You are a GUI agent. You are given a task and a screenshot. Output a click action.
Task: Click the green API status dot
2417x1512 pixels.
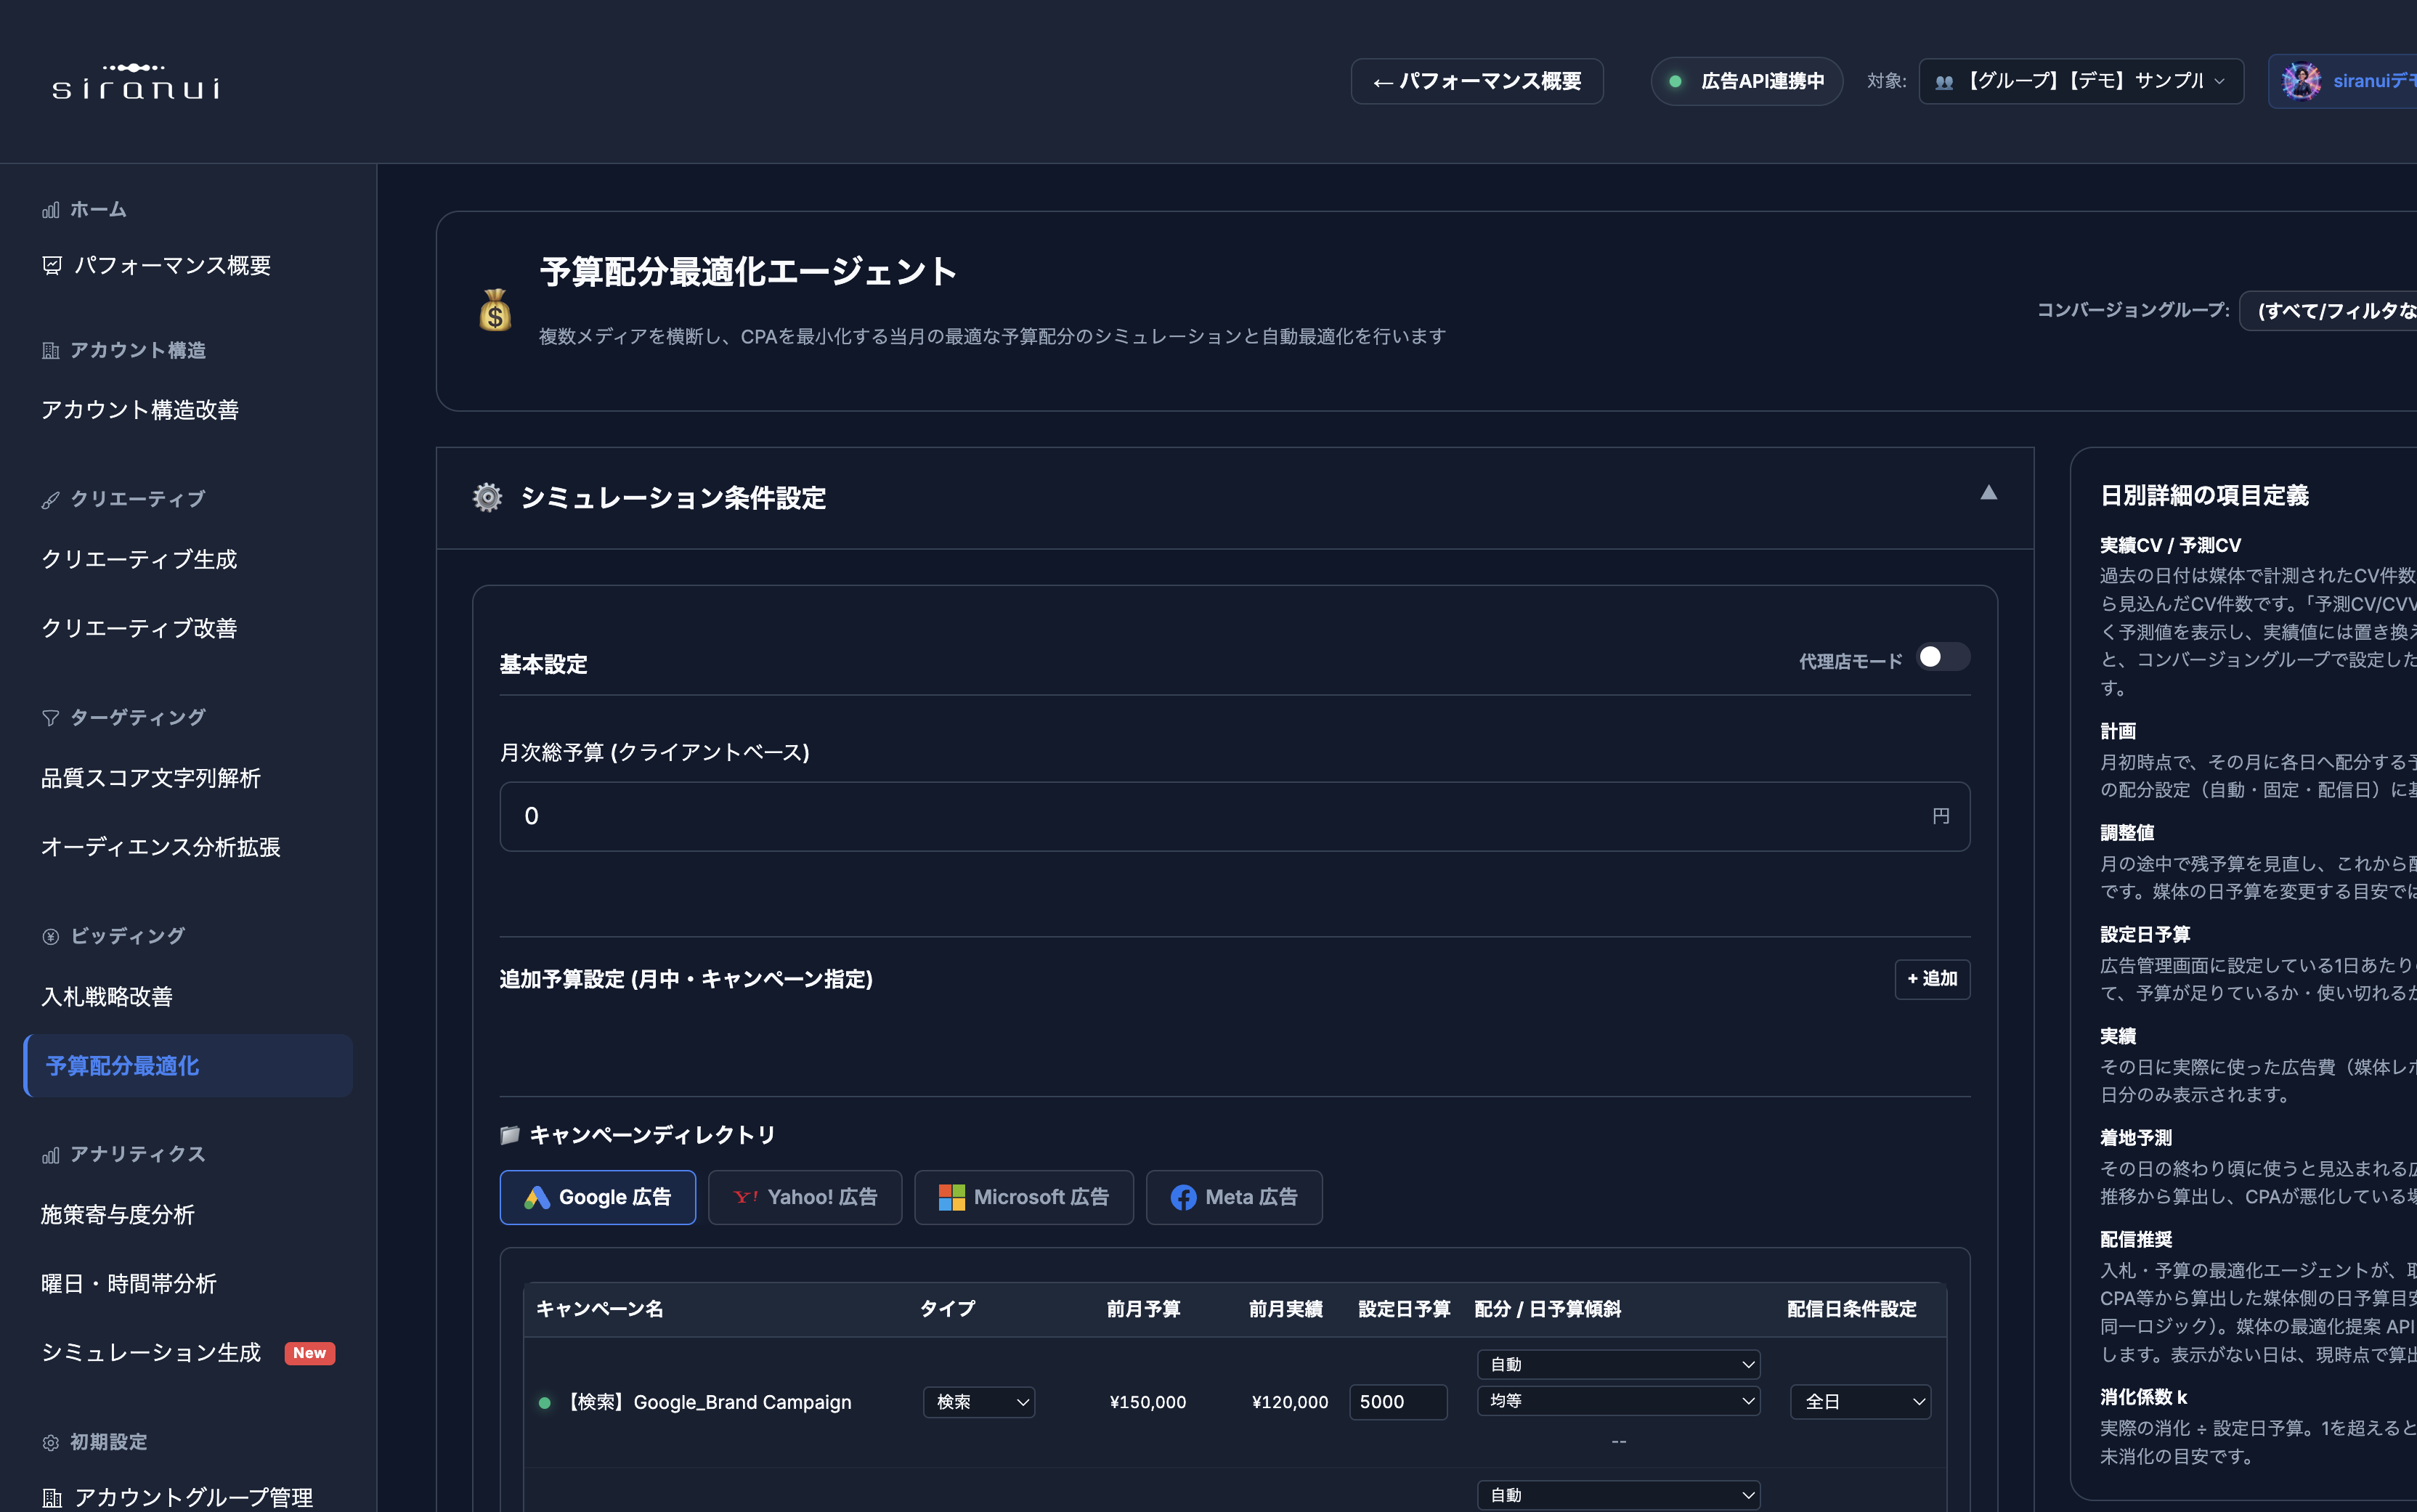(x=1675, y=81)
